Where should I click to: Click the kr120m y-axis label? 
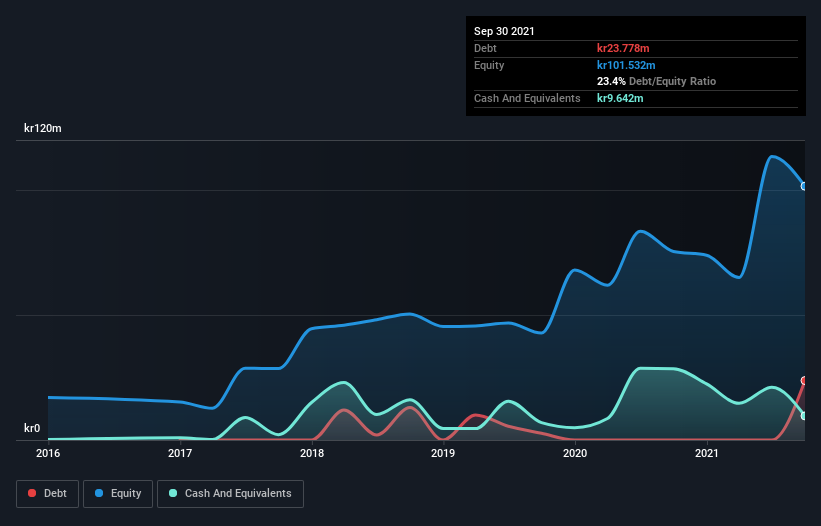pyautogui.click(x=43, y=128)
